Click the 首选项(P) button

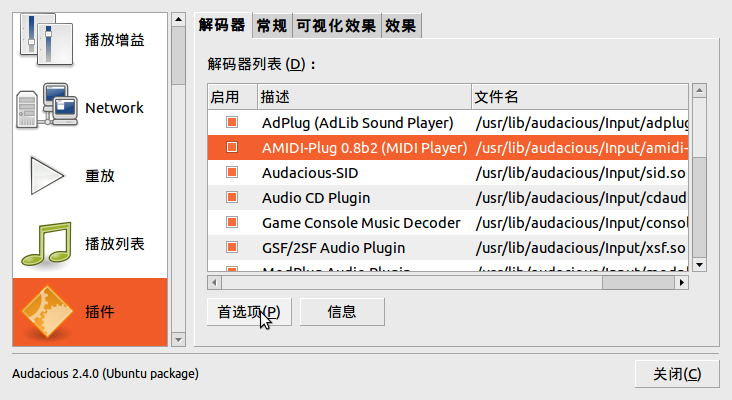click(249, 311)
